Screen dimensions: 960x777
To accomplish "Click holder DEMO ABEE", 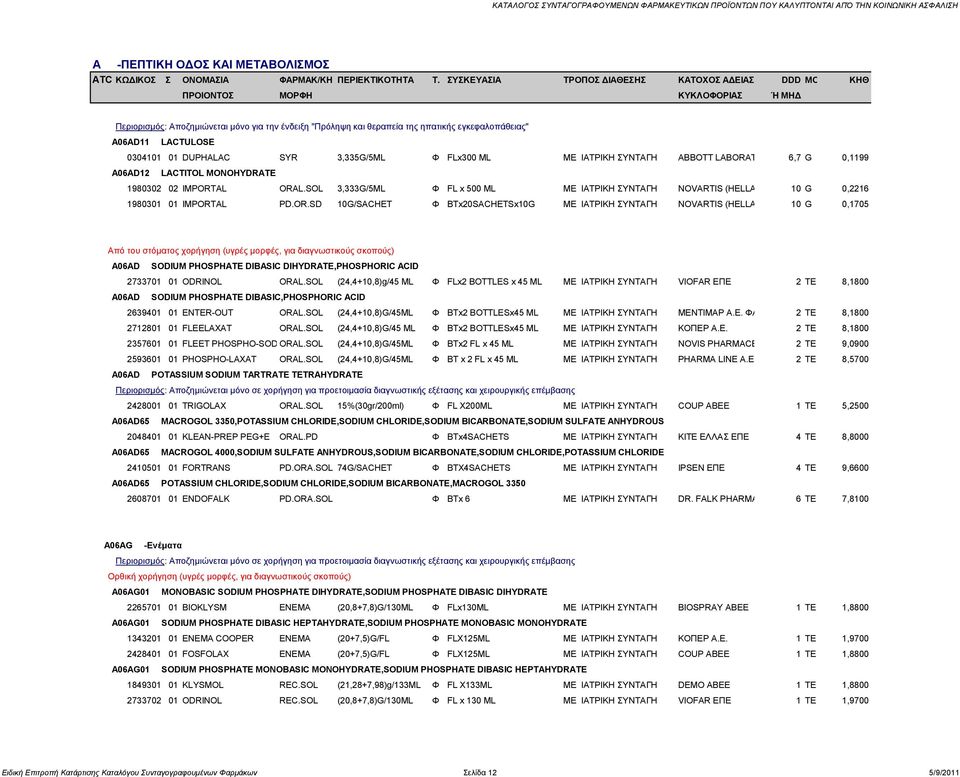I will coord(703,685).
